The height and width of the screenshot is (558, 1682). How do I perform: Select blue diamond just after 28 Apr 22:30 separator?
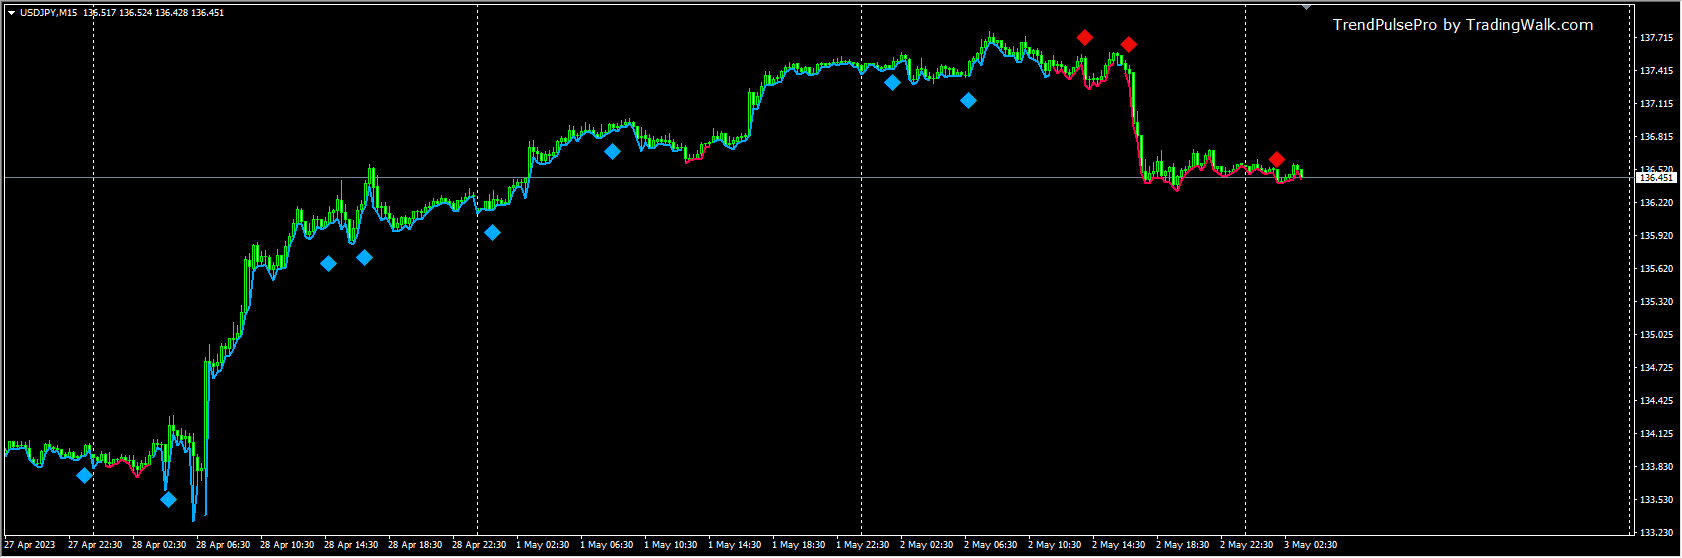point(492,232)
